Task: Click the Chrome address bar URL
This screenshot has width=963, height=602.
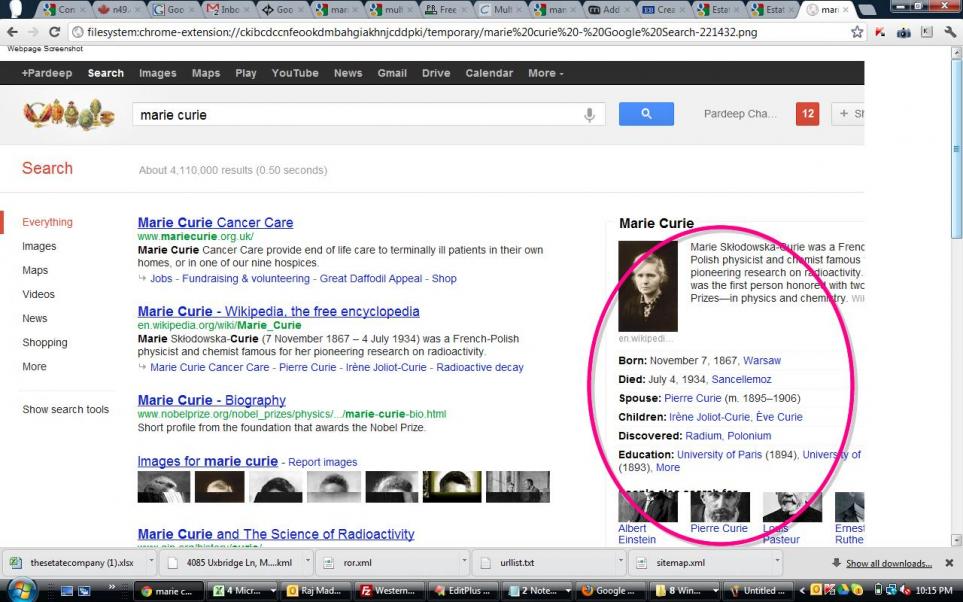Action: (x=422, y=32)
